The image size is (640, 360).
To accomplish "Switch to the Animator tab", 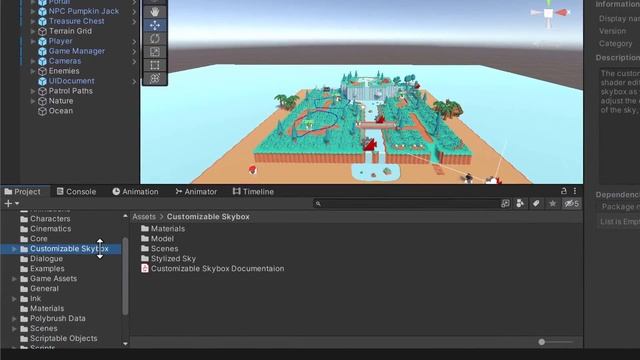I will point(196,191).
